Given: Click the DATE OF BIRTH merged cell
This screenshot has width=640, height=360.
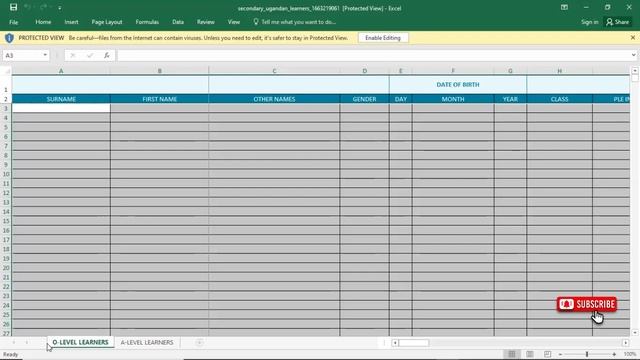Looking at the screenshot, I should [x=458, y=84].
